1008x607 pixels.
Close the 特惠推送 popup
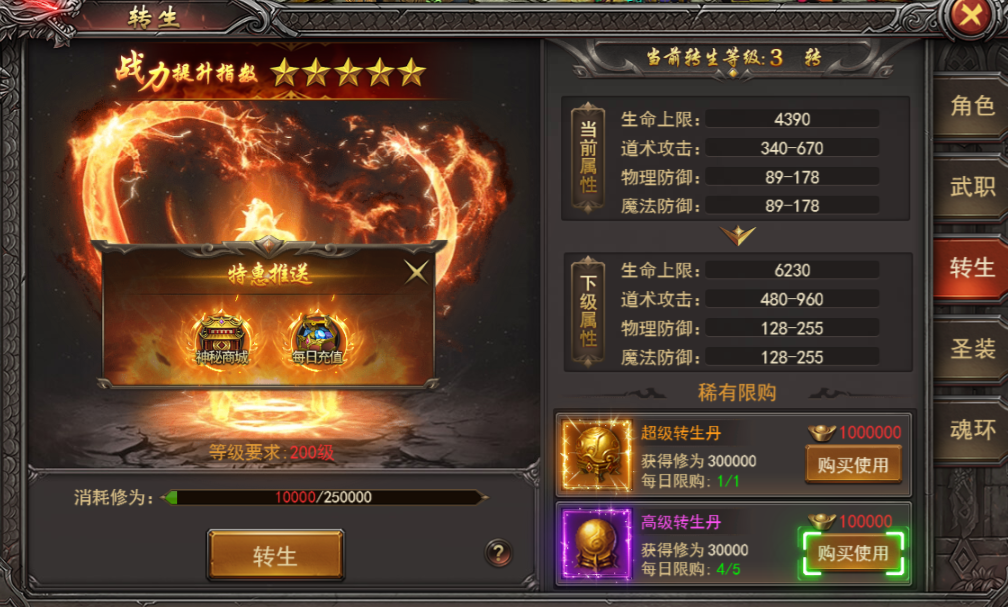pos(417,272)
